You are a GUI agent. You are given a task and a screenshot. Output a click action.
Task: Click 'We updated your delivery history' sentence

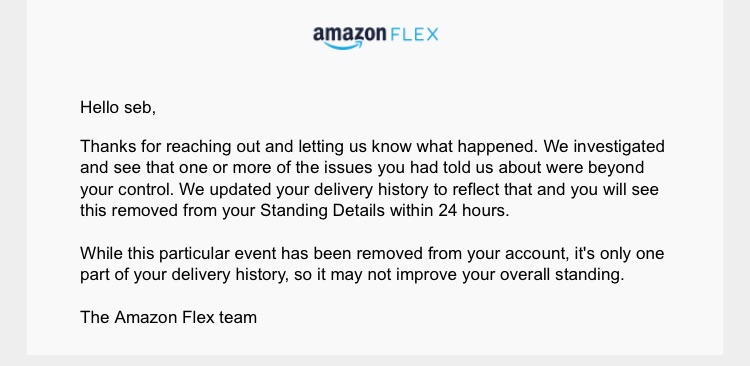point(304,189)
